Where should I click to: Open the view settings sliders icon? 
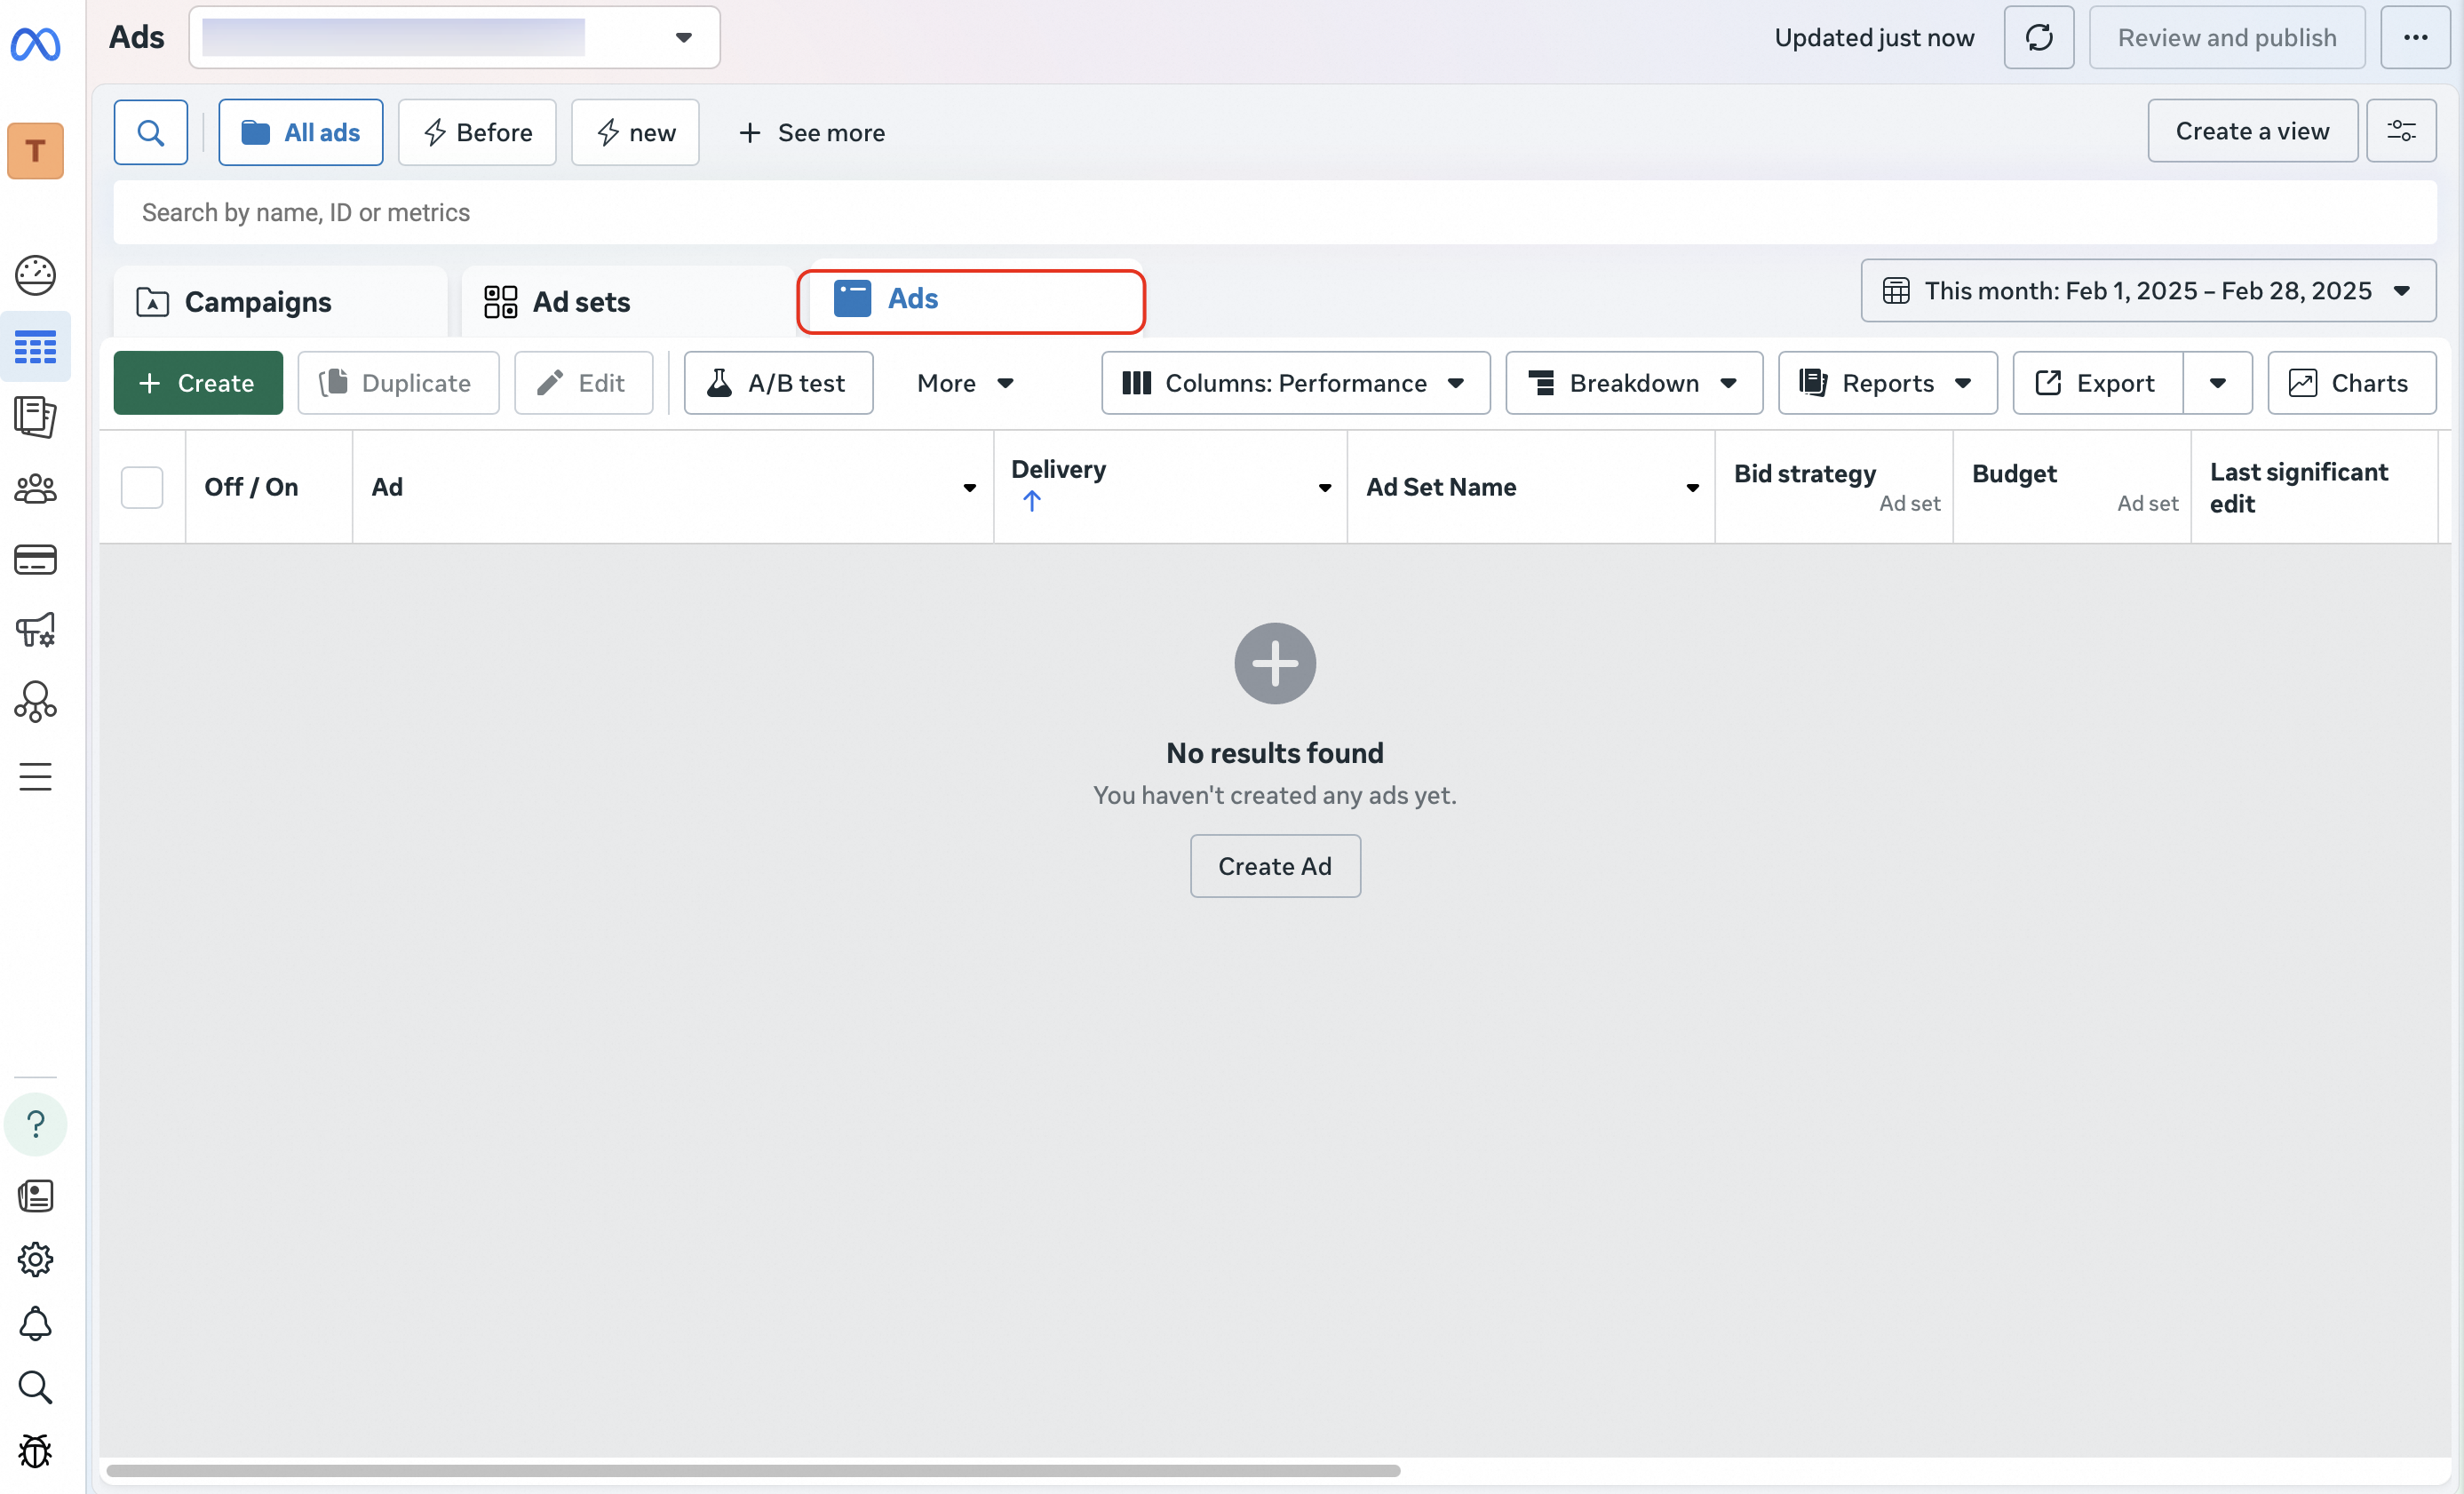[2400, 131]
